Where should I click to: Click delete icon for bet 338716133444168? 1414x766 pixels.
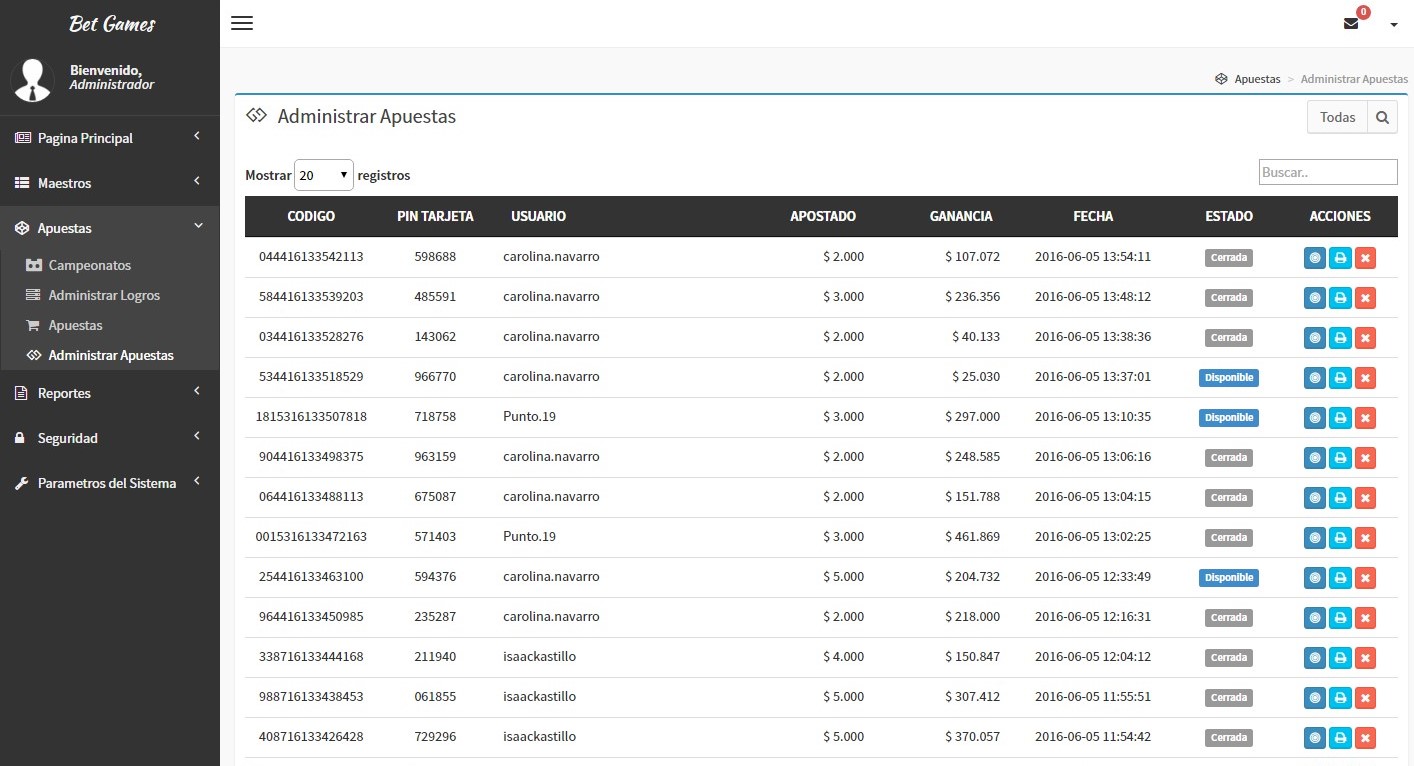click(x=1365, y=658)
